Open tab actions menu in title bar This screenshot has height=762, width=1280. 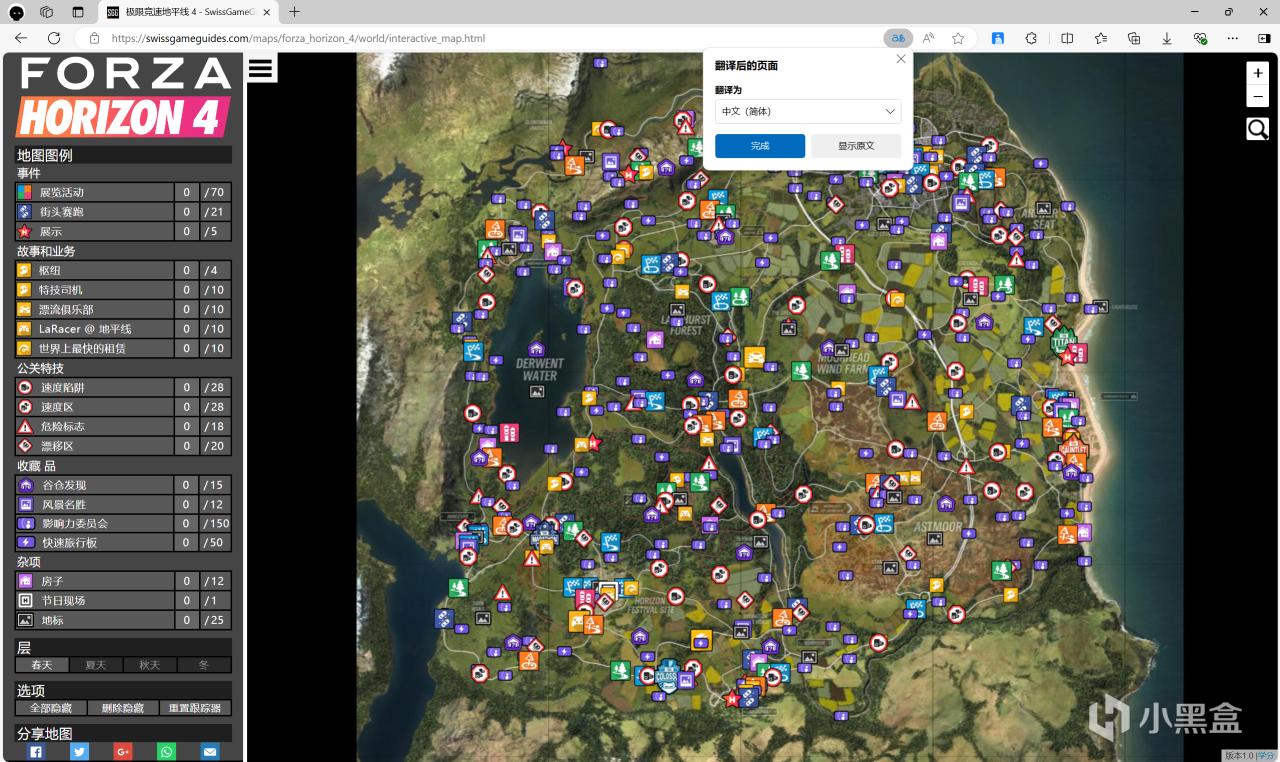click(x=78, y=12)
